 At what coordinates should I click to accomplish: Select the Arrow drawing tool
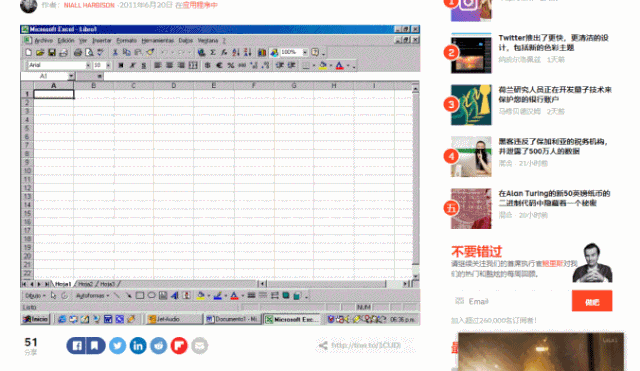point(128,295)
